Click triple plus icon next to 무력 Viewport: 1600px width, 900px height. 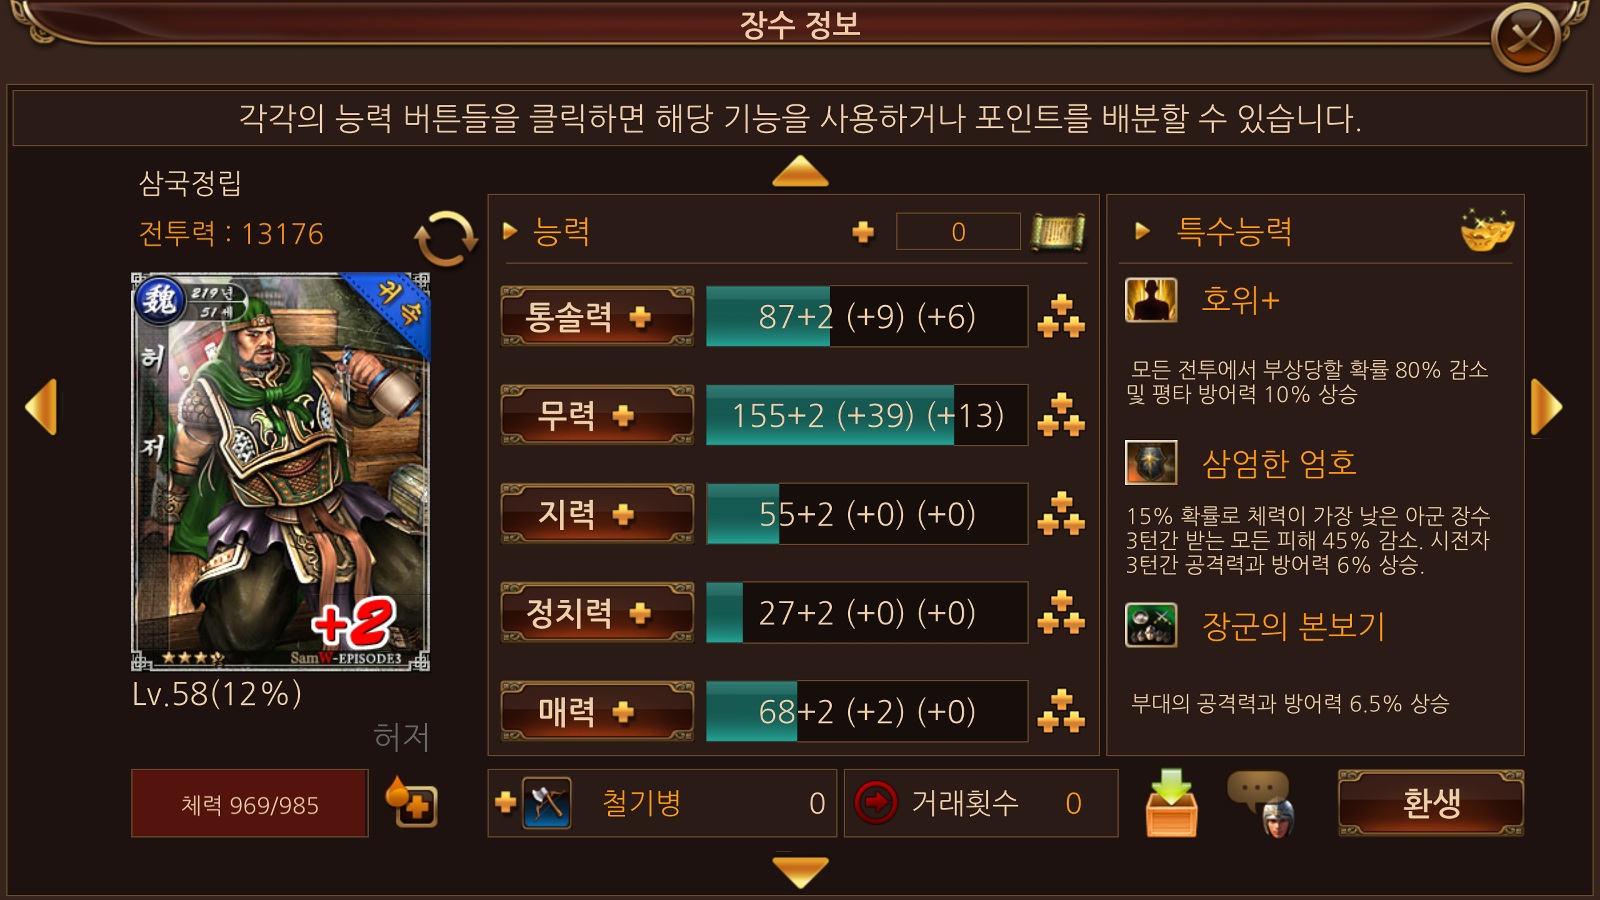(x=1061, y=415)
